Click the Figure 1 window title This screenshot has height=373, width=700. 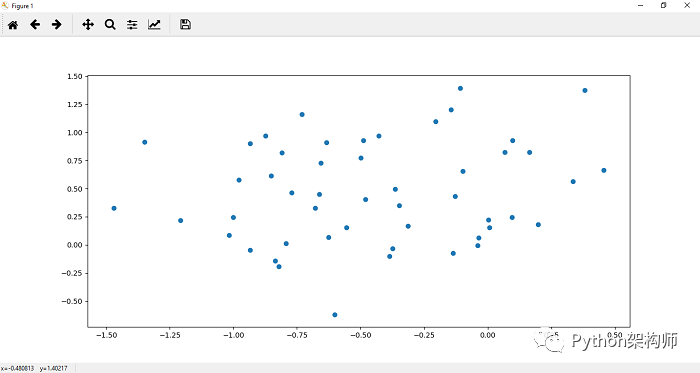(x=22, y=6)
